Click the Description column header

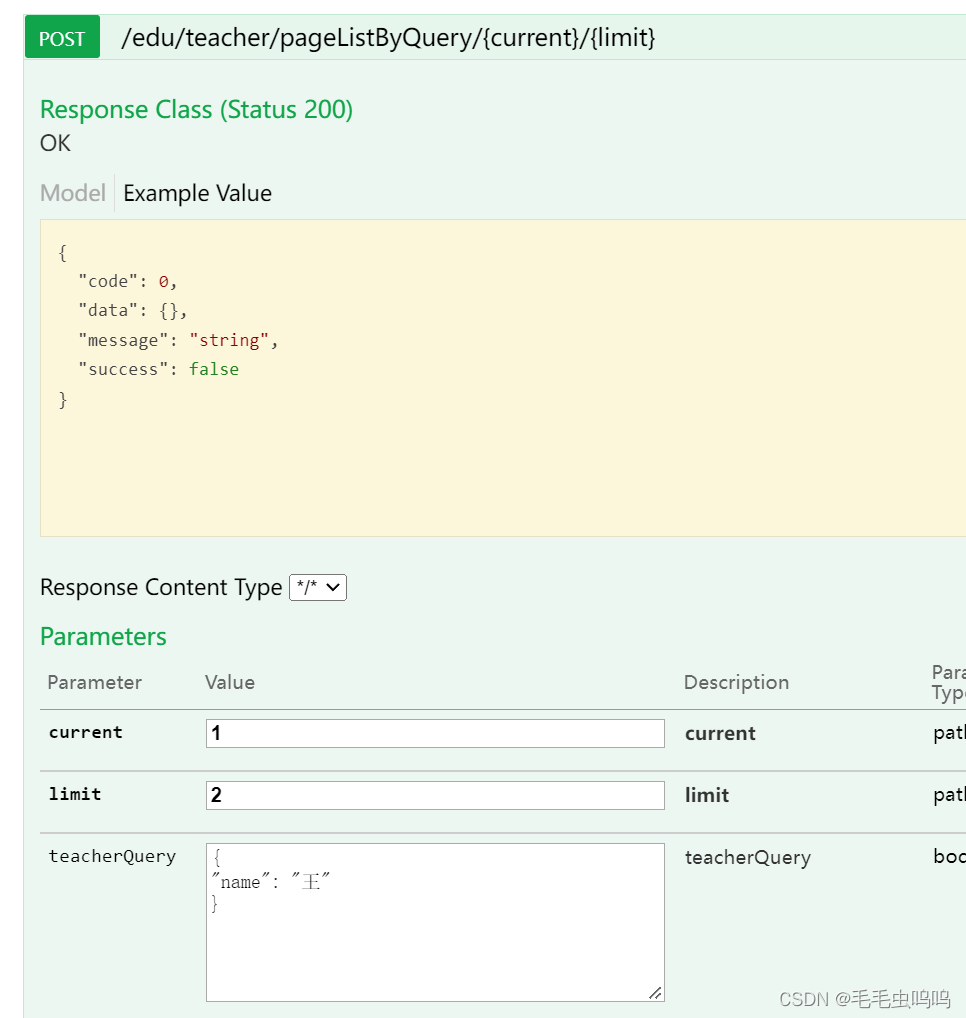coord(736,682)
